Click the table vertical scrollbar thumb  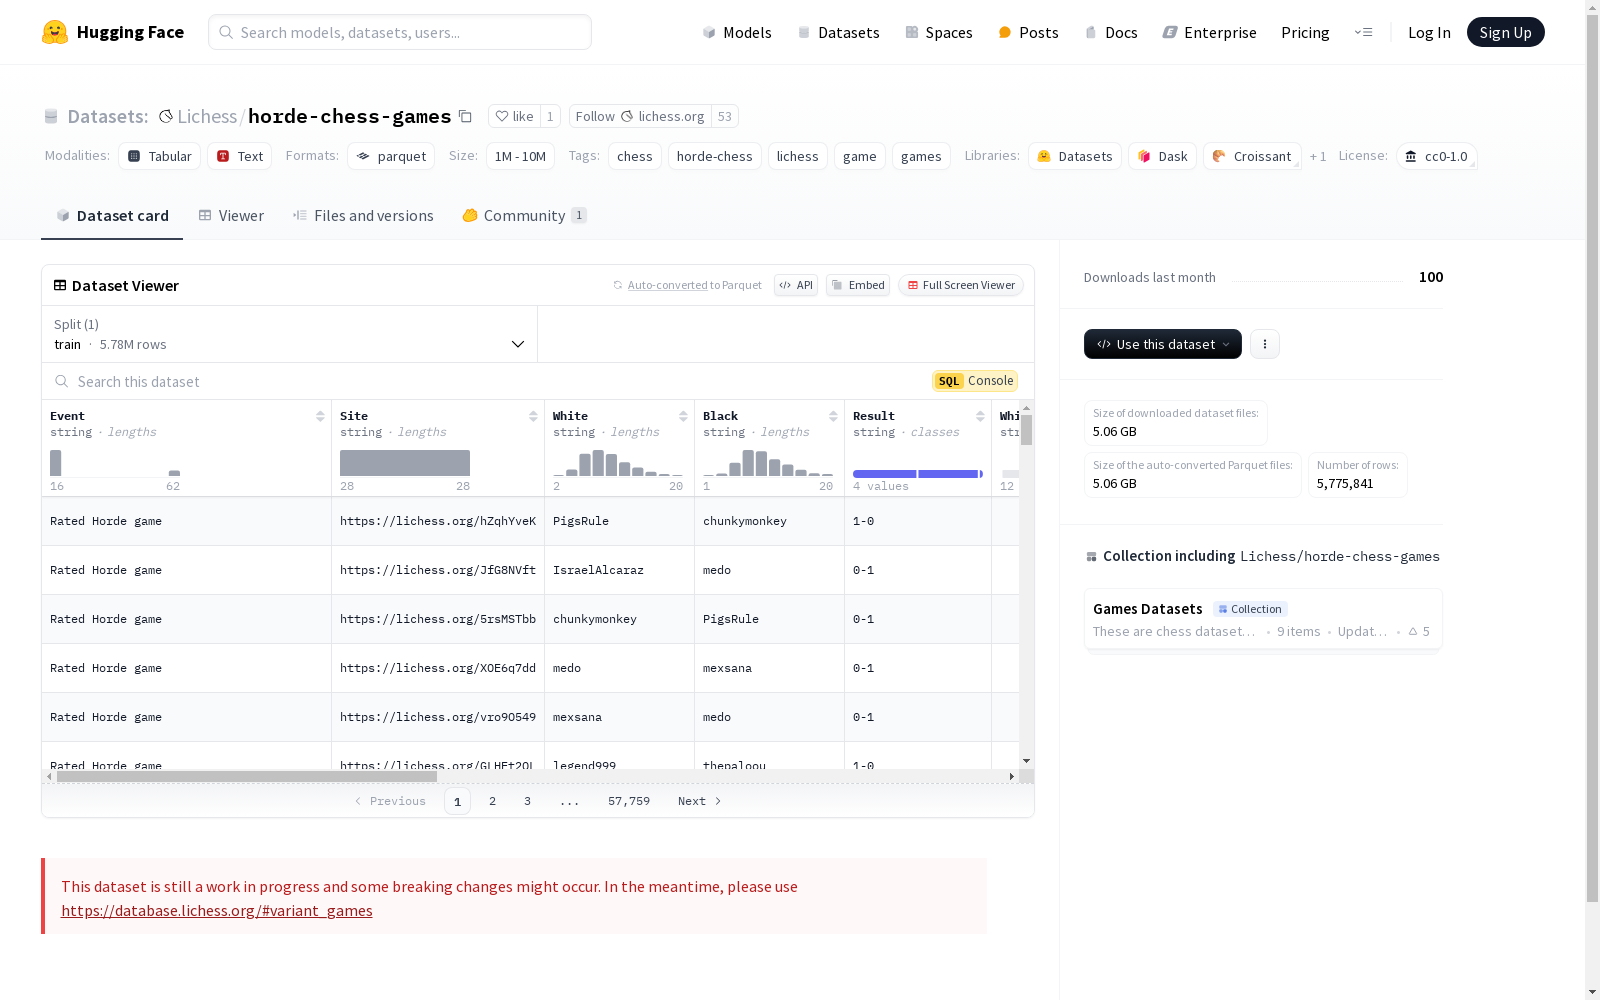click(1026, 430)
